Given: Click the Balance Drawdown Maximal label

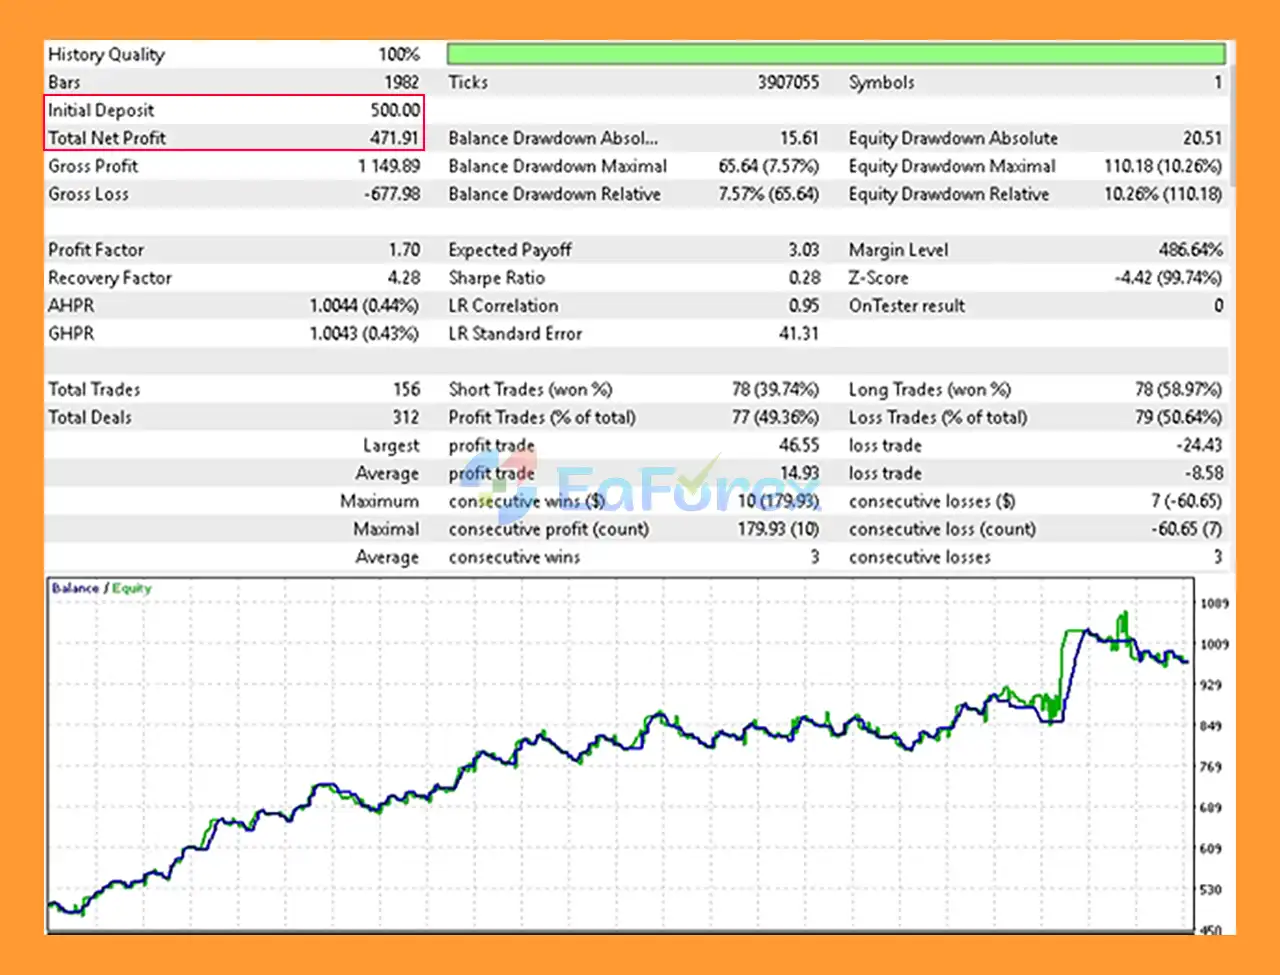Looking at the screenshot, I should coord(557,166).
